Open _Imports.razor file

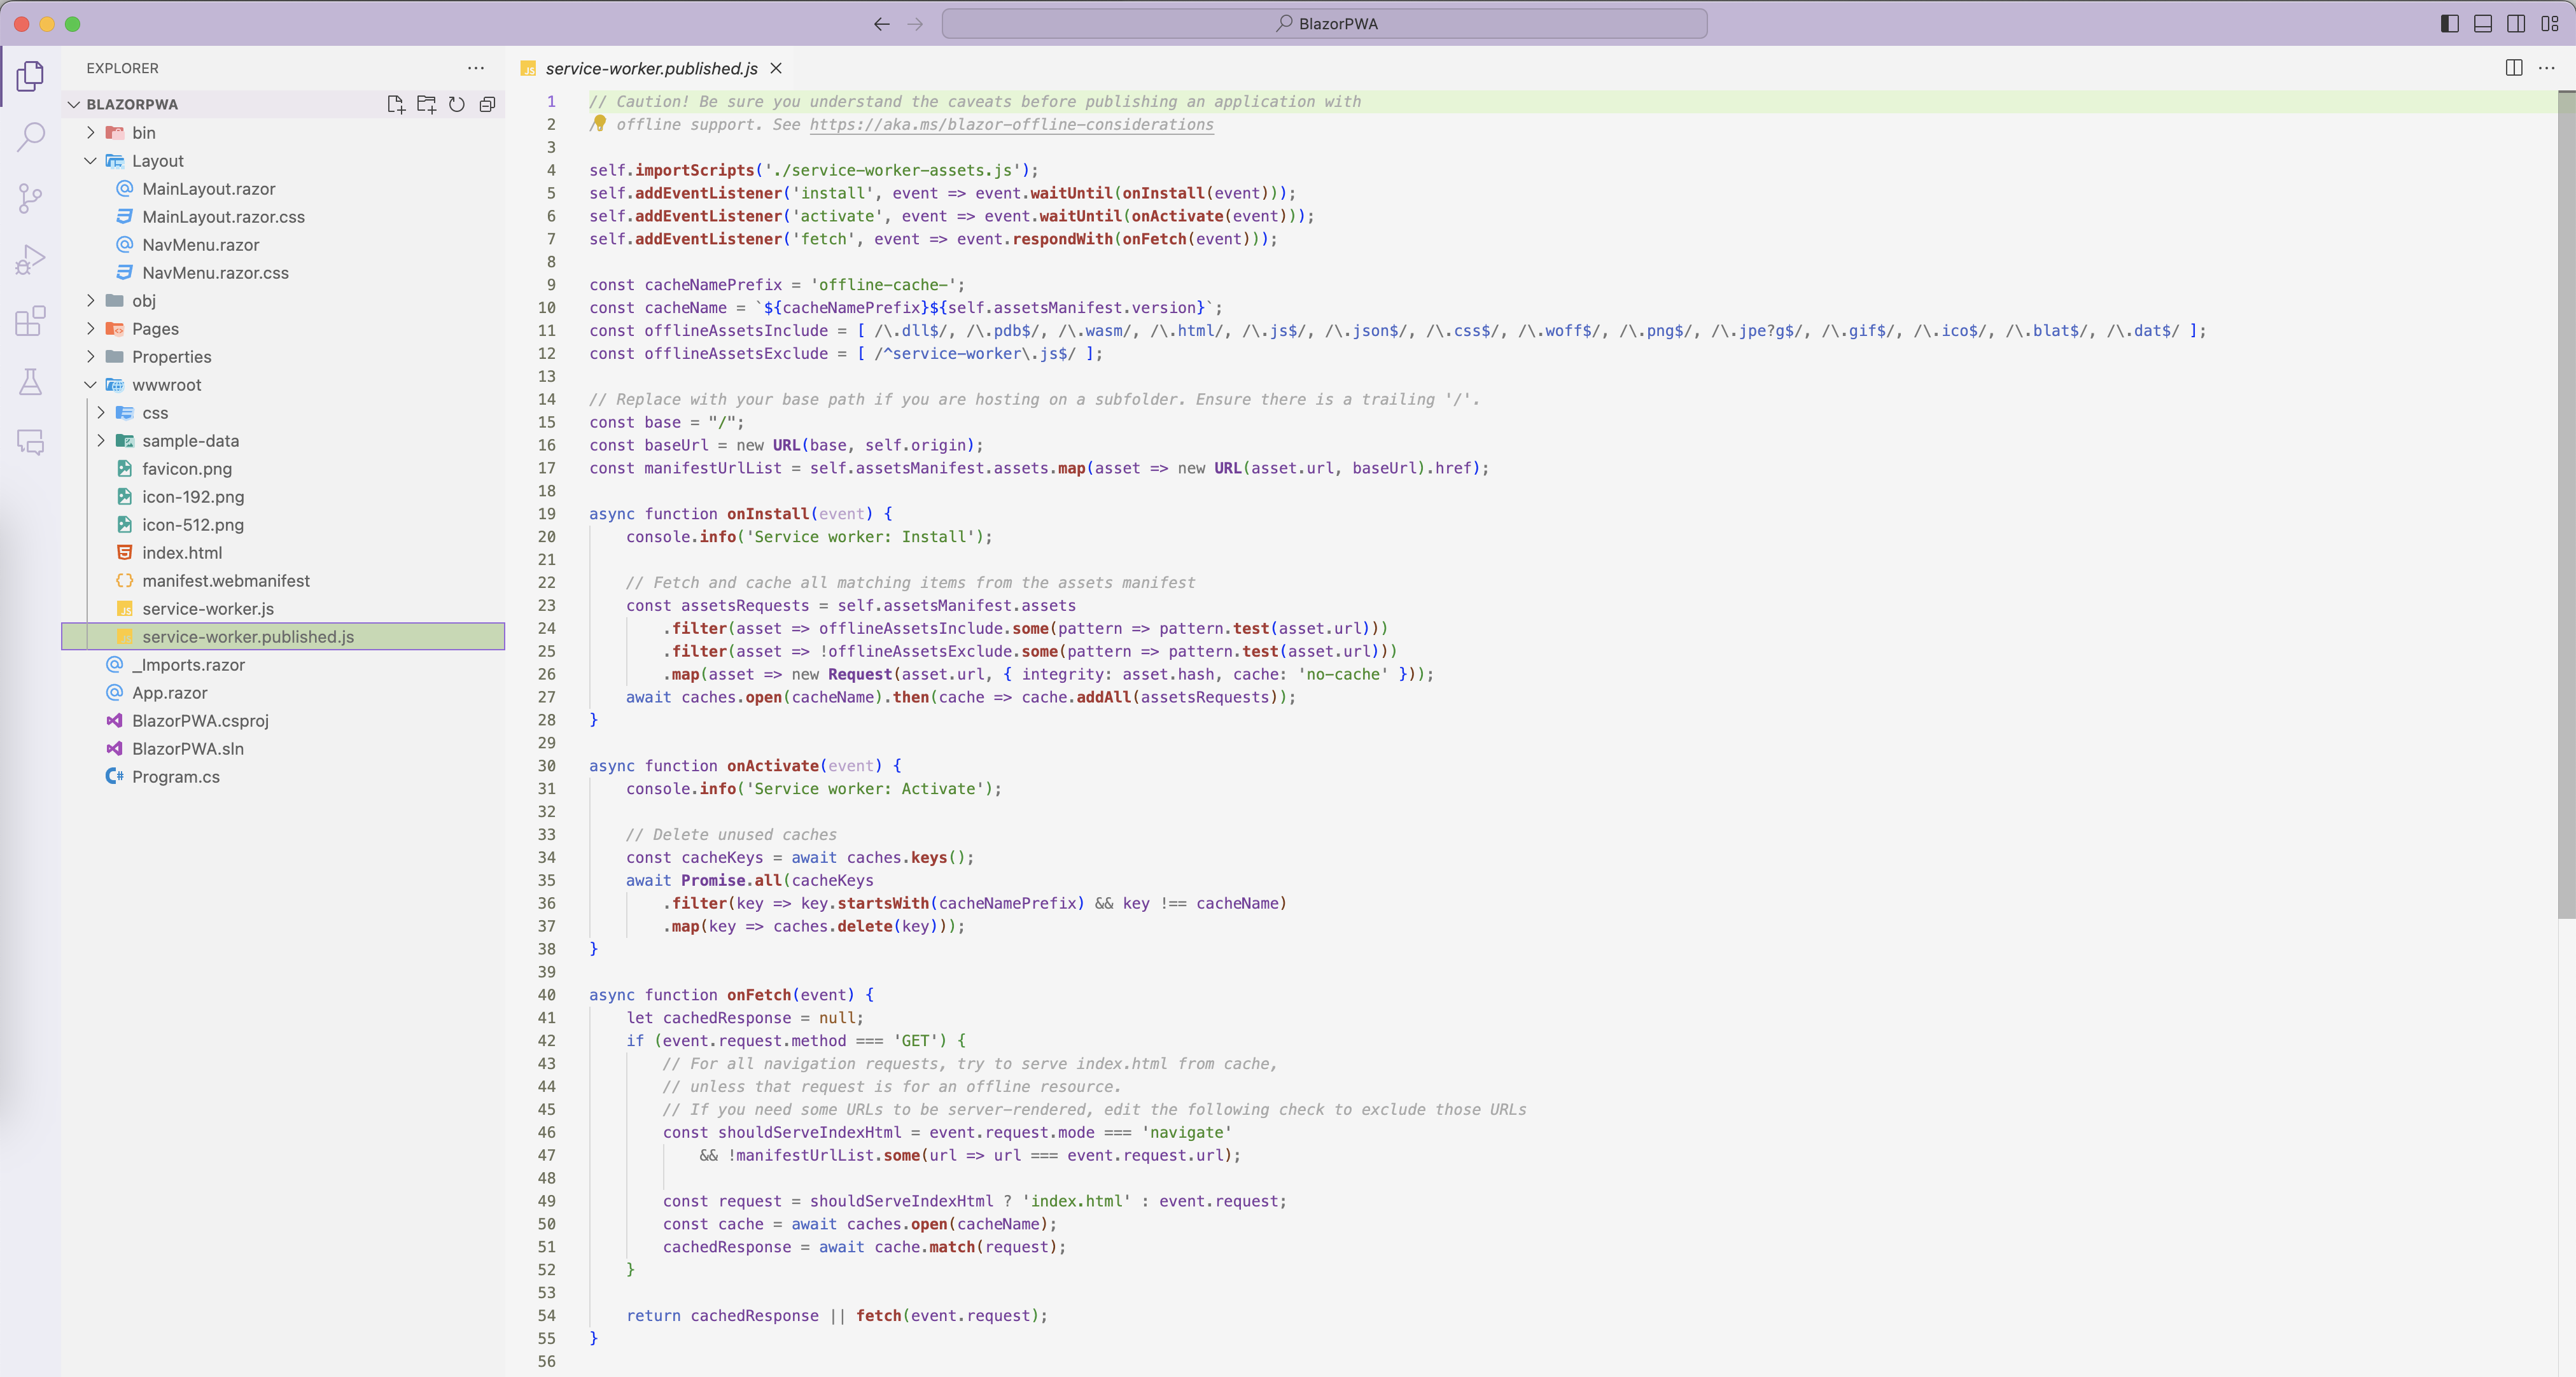click(283, 664)
